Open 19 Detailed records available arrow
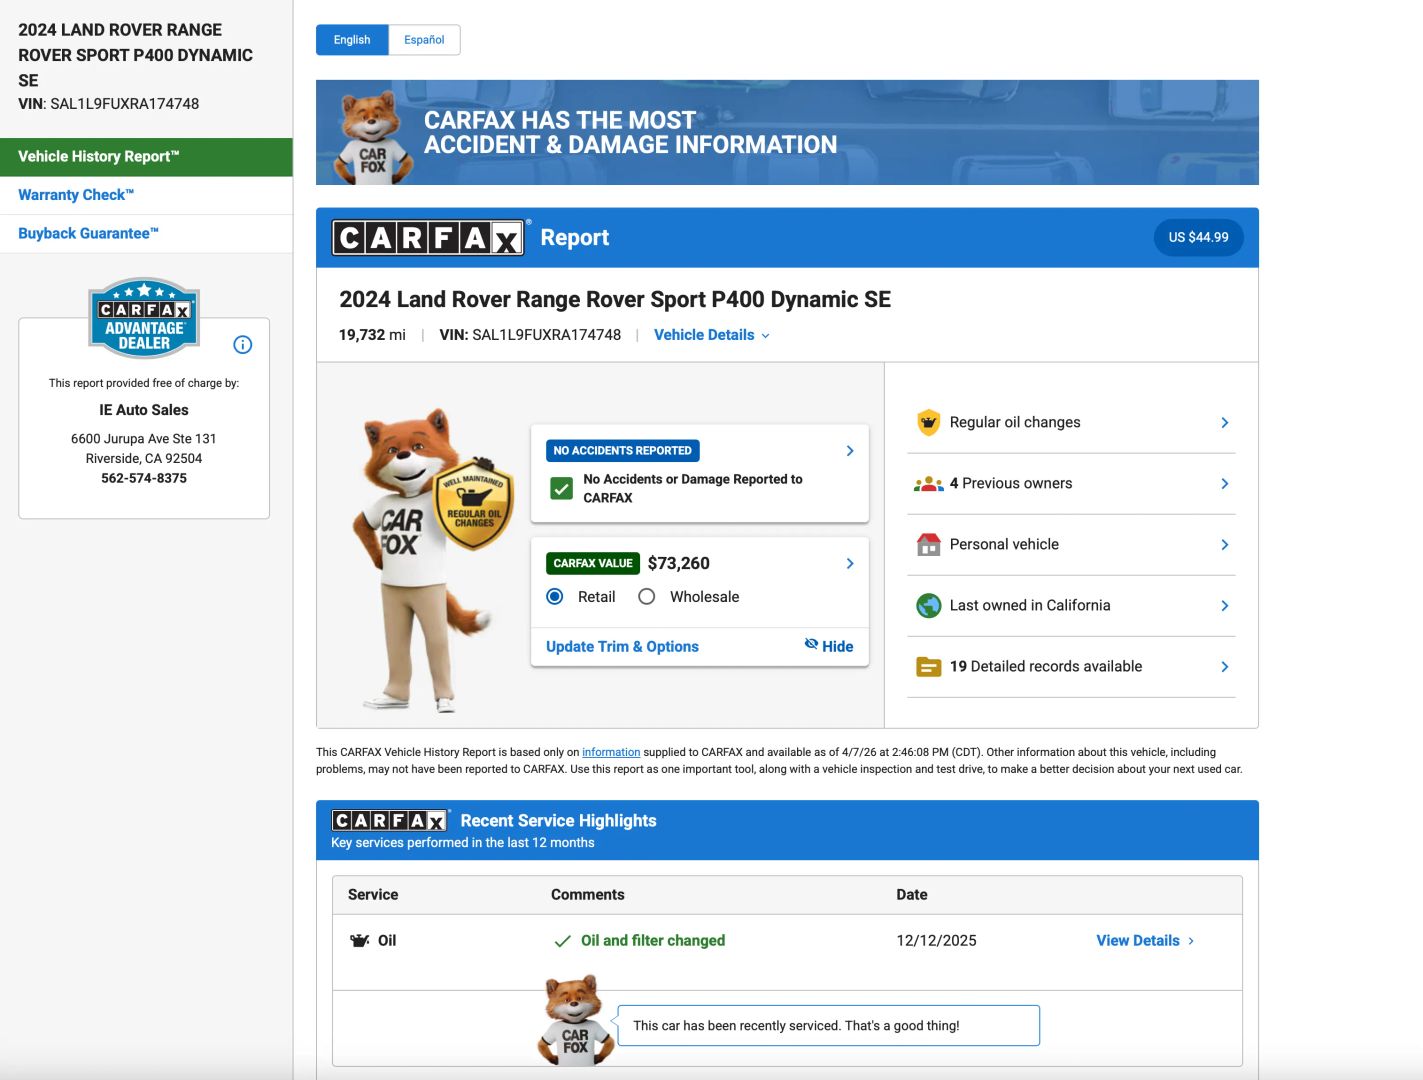The image size is (1423, 1080). tap(1225, 667)
